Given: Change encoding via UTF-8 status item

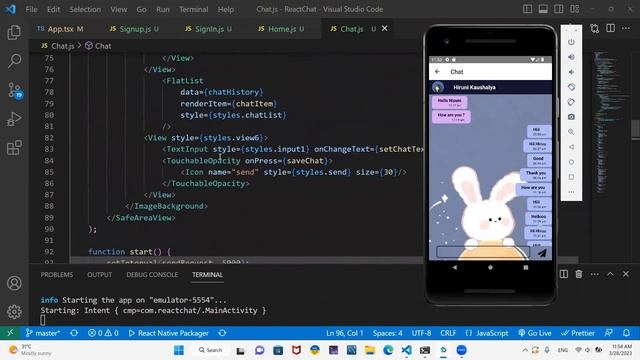Looking at the screenshot, I should [421, 333].
